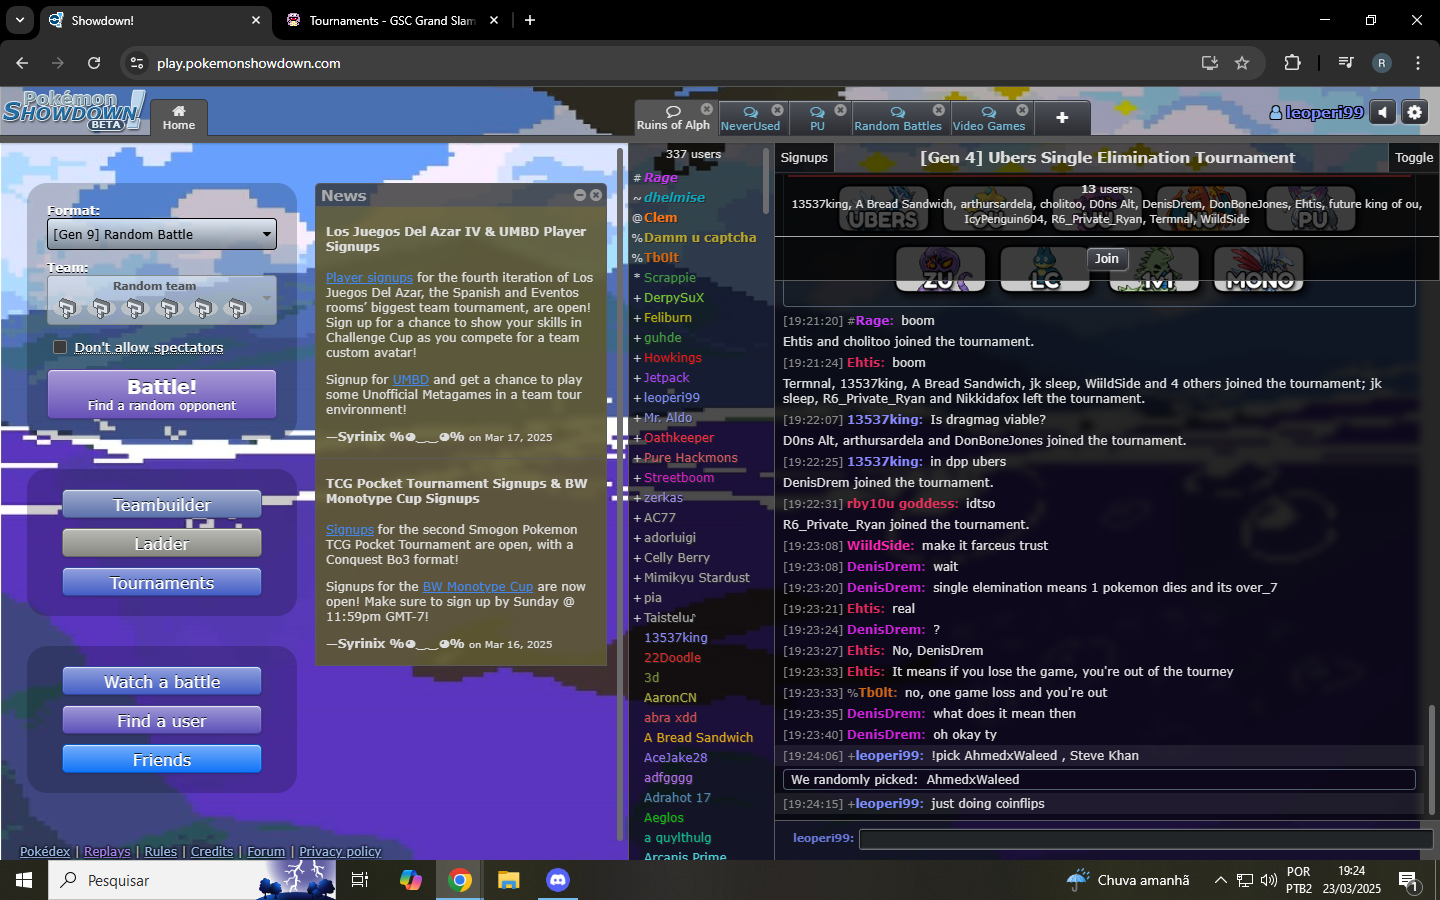Click Watch a battle
Viewport: 1440px width, 900px height.
click(x=162, y=682)
